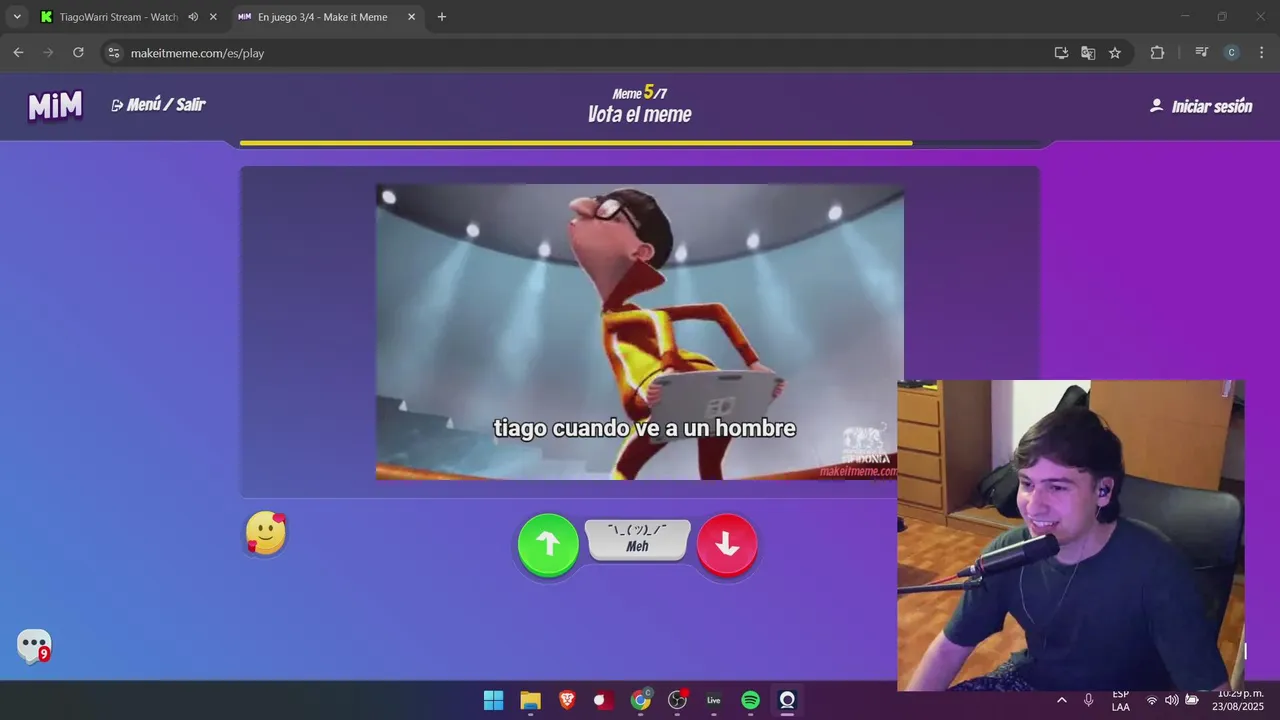Image resolution: width=1280 pixels, height=720 pixels.
Task: Open Chrome three-dot menu
Action: click(1260, 53)
